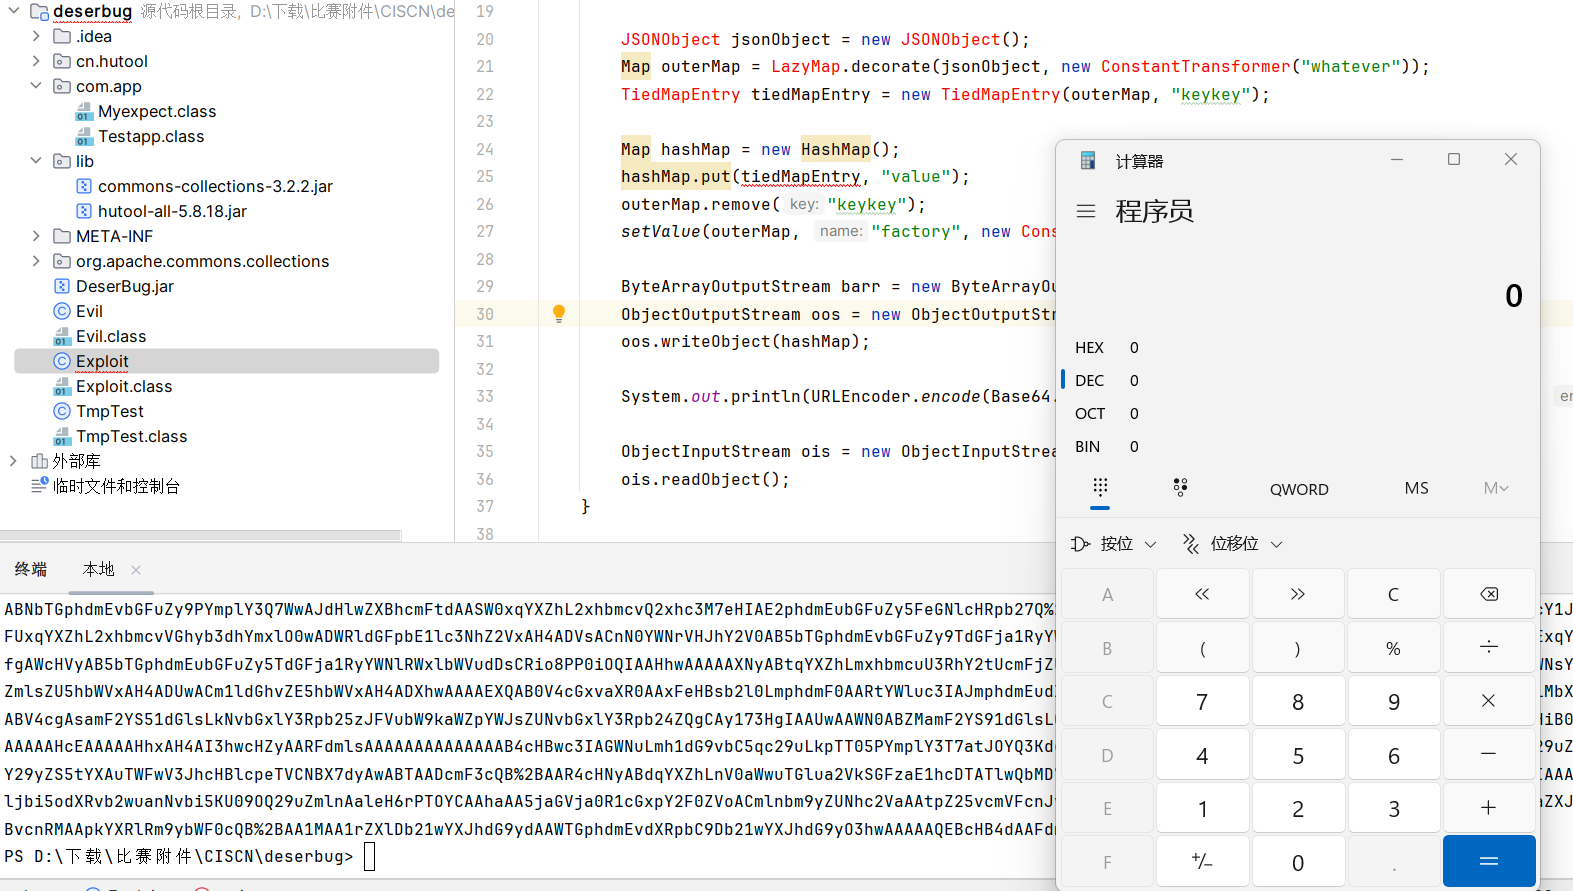Open Myexpect.class file
Image resolution: width=1573 pixels, height=891 pixels.
click(157, 111)
